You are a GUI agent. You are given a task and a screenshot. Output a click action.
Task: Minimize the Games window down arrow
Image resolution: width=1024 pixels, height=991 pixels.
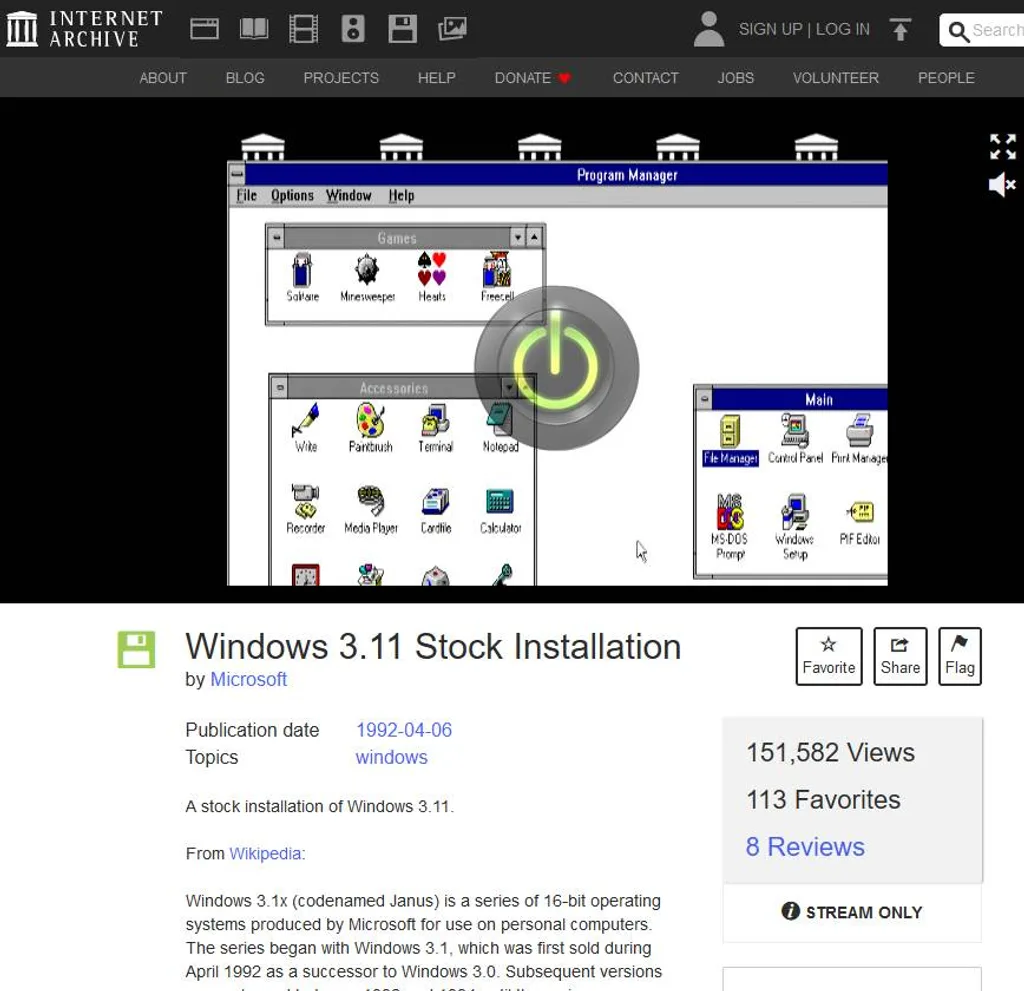518,238
